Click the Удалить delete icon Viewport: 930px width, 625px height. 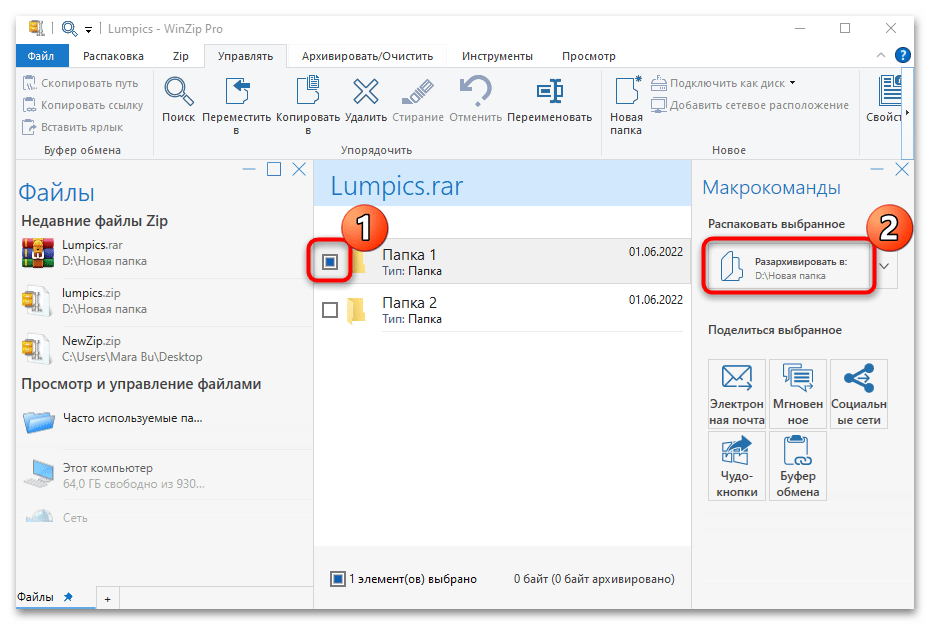coord(365,93)
